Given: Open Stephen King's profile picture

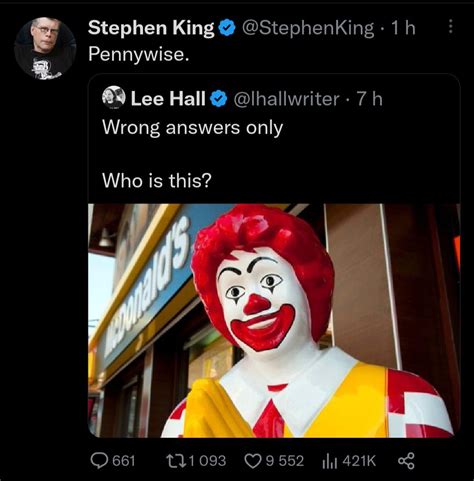Looking at the screenshot, I should 45,48.
